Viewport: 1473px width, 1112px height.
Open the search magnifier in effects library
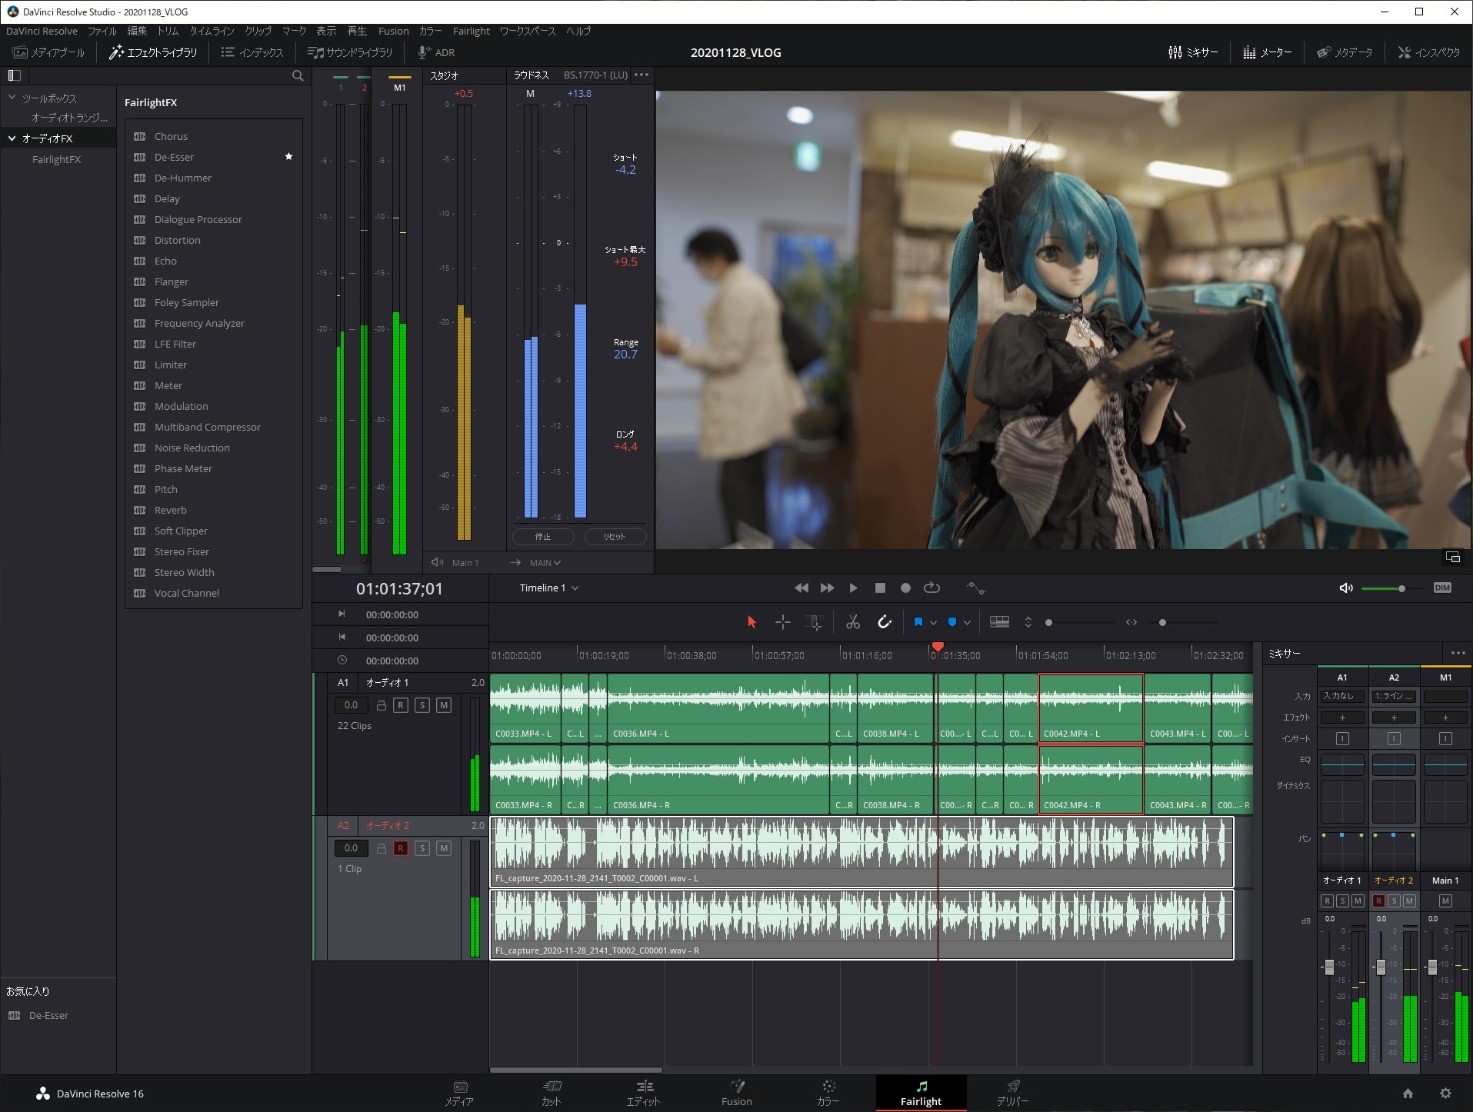click(297, 76)
